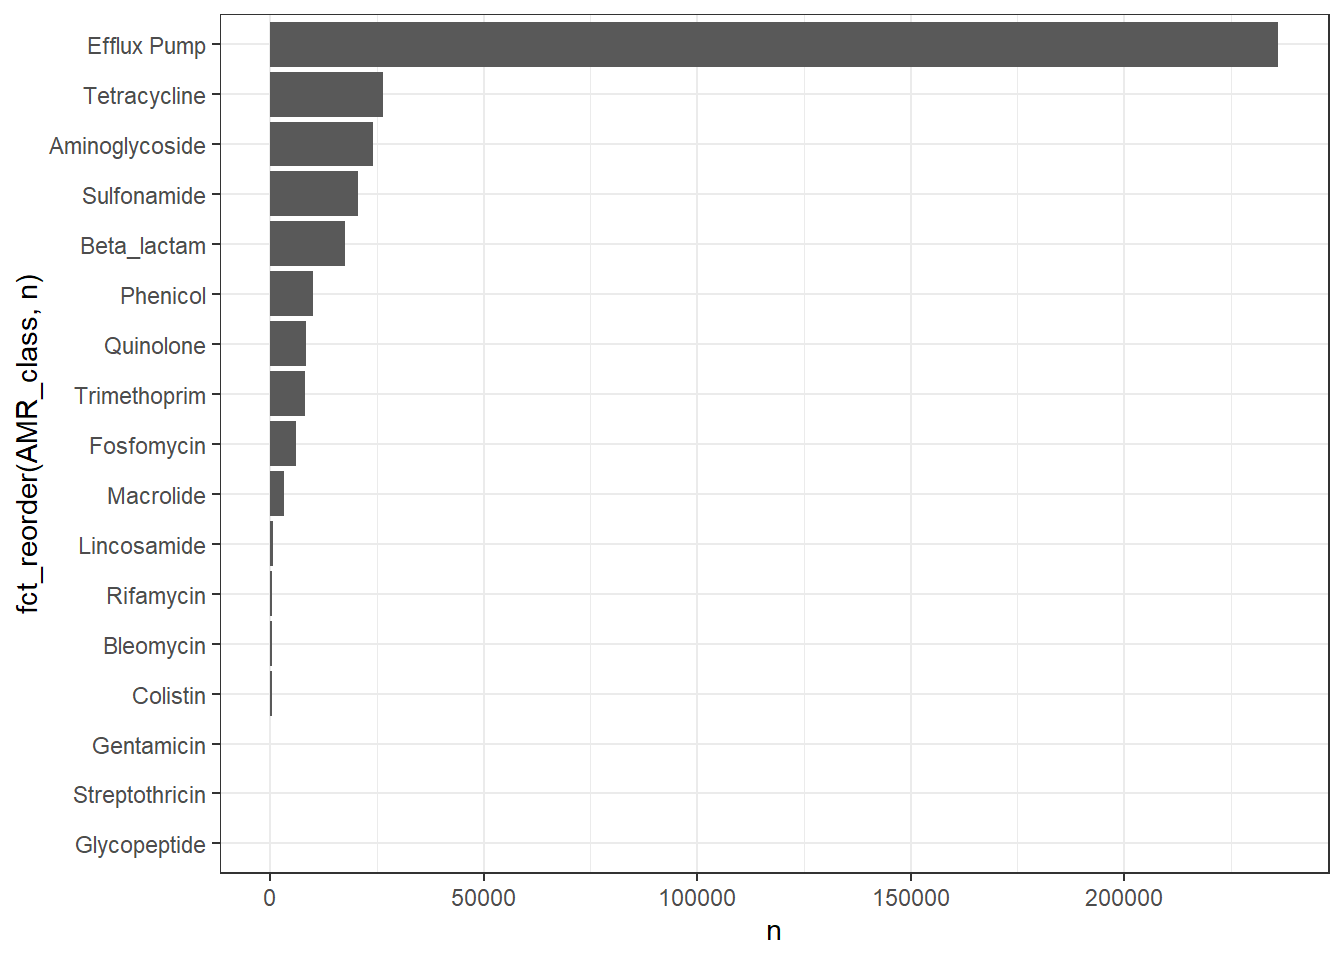Select the Macrolide bar

(x=277, y=494)
